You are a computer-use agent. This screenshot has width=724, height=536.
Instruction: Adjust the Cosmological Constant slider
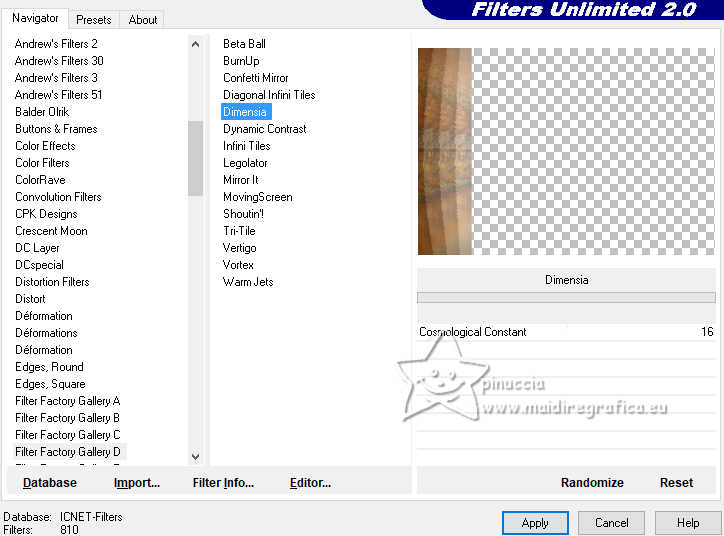566,332
